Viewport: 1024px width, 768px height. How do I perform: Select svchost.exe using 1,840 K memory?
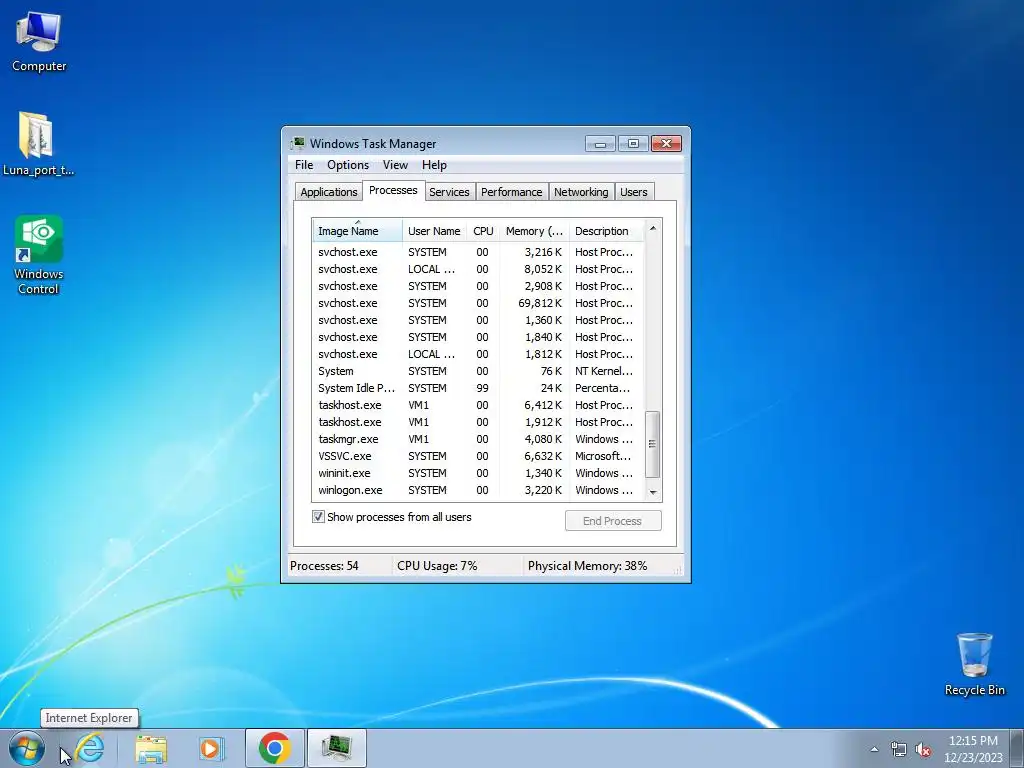point(477,337)
